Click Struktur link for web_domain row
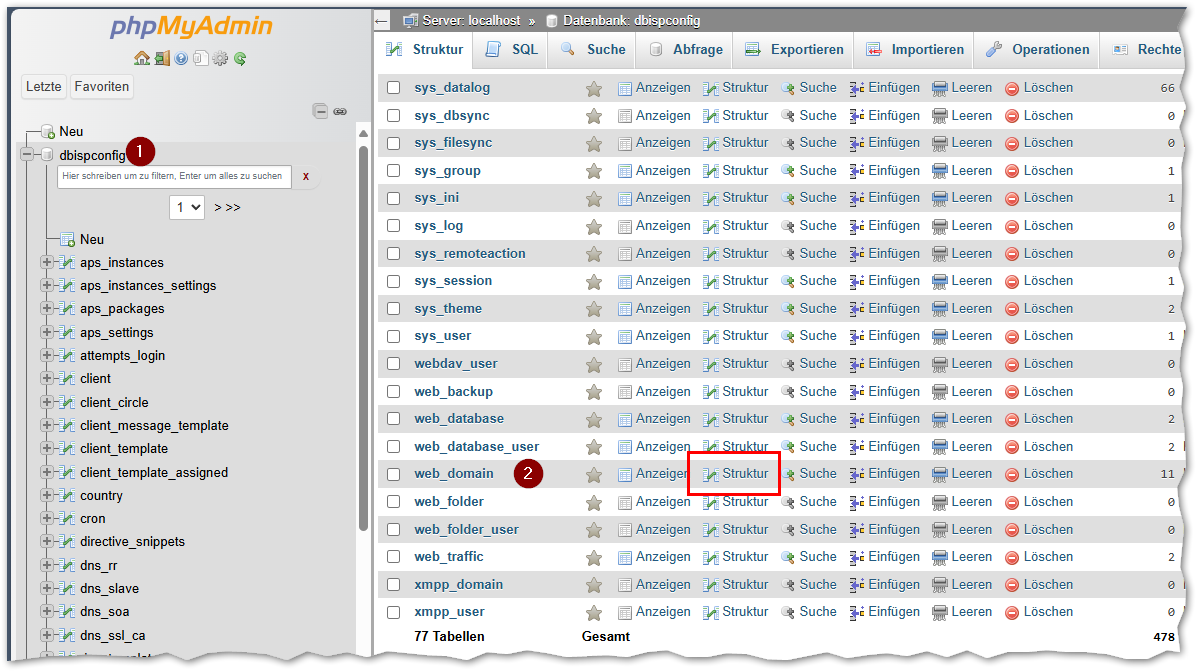 [736, 474]
